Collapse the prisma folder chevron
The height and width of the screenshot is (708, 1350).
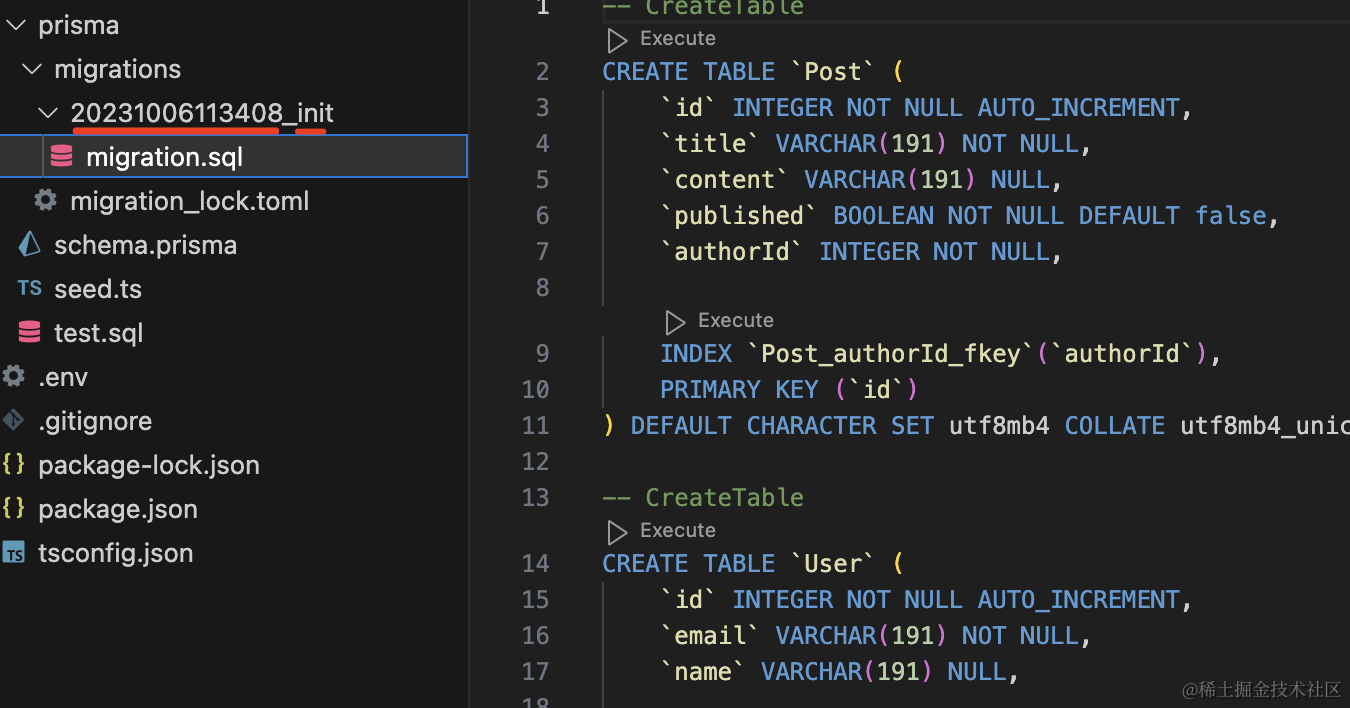[x=16, y=25]
